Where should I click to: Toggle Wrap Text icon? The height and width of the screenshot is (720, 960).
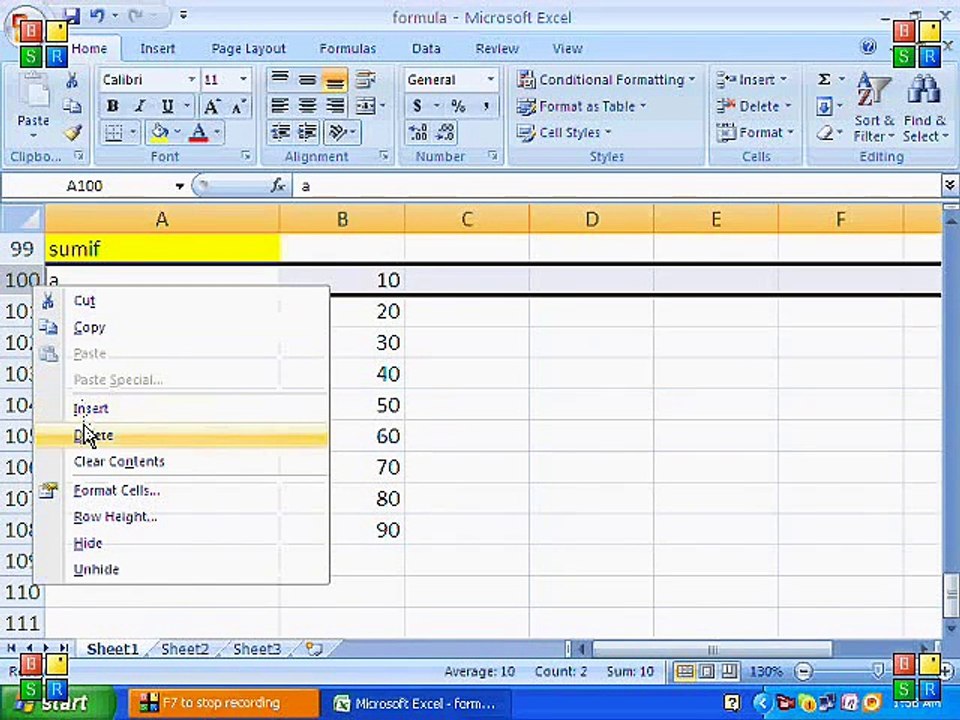366,79
